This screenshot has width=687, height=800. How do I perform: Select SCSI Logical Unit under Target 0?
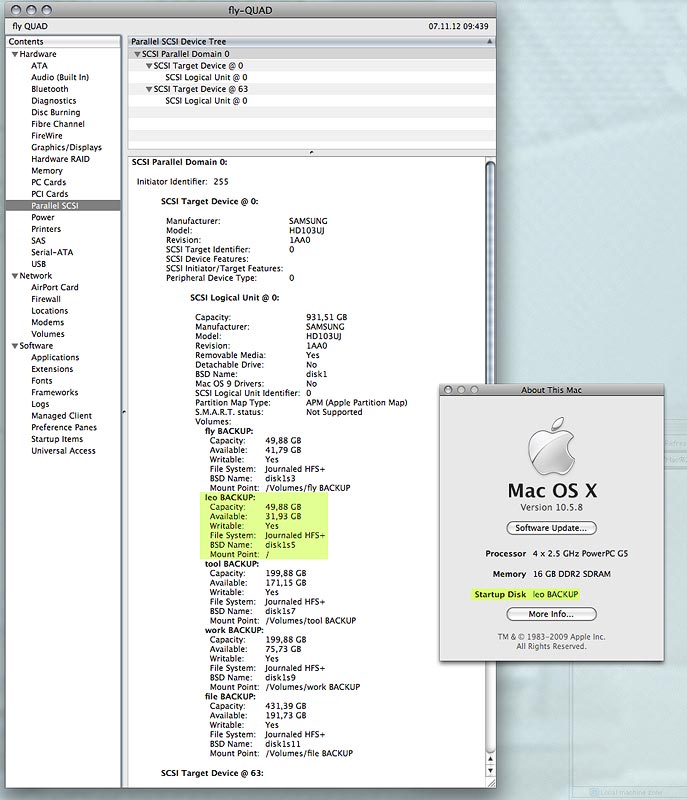pyautogui.click(x=206, y=78)
